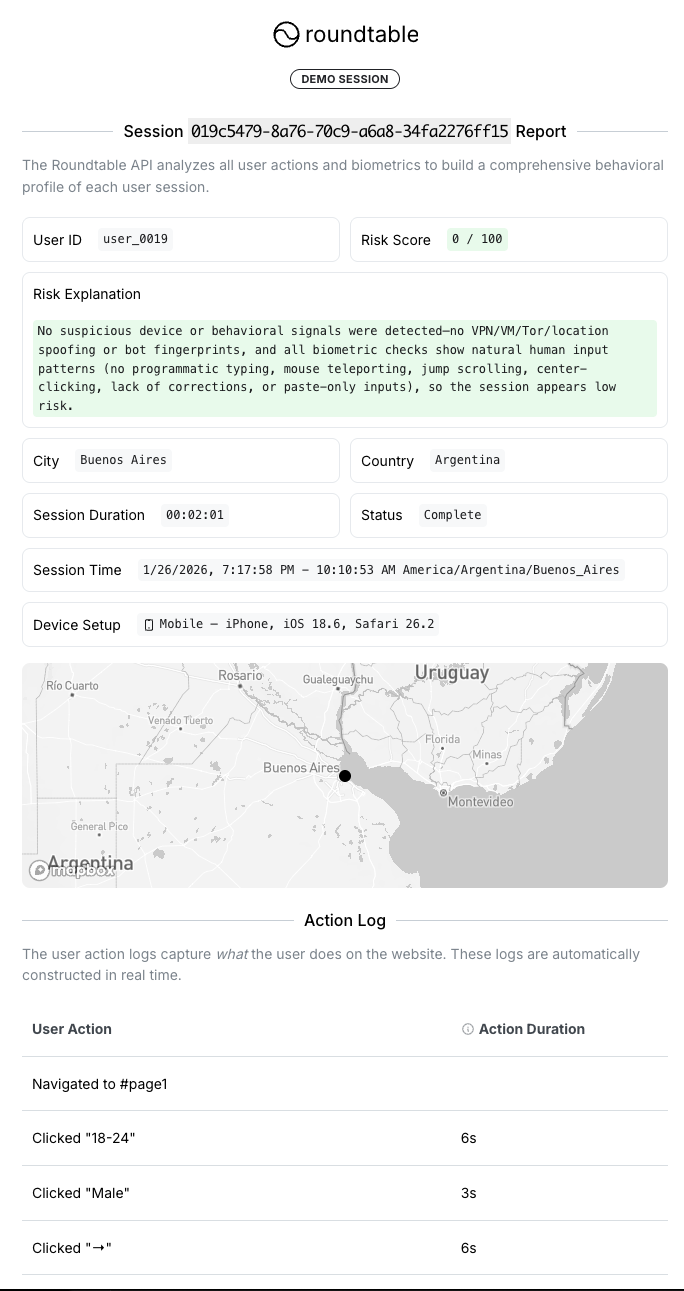The height and width of the screenshot is (1291, 684).
Task: Click the 00:02:01 session duration value
Action: pos(195,515)
